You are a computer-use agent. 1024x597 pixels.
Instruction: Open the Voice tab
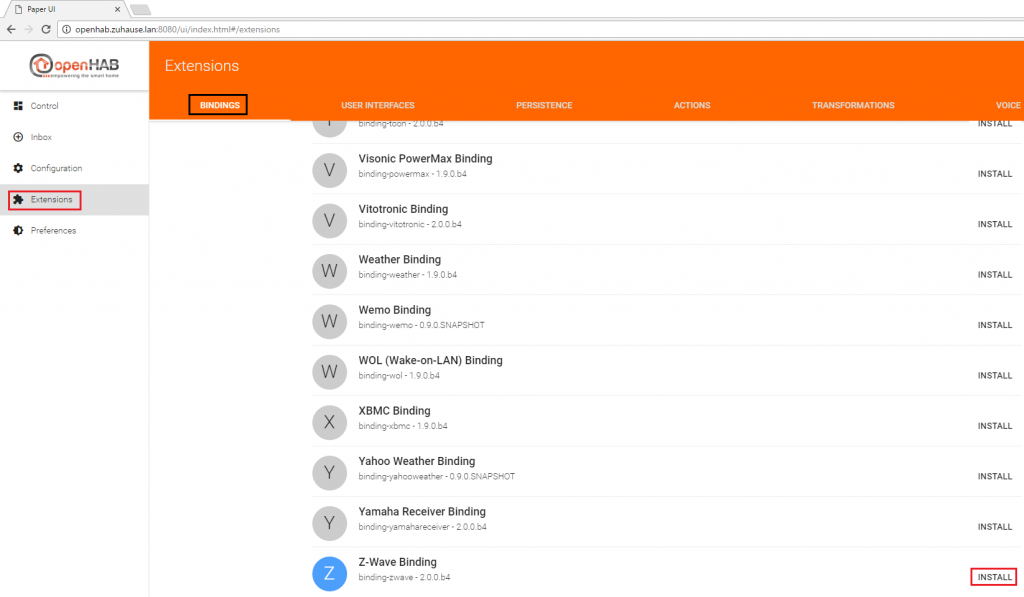tap(1008, 105)
